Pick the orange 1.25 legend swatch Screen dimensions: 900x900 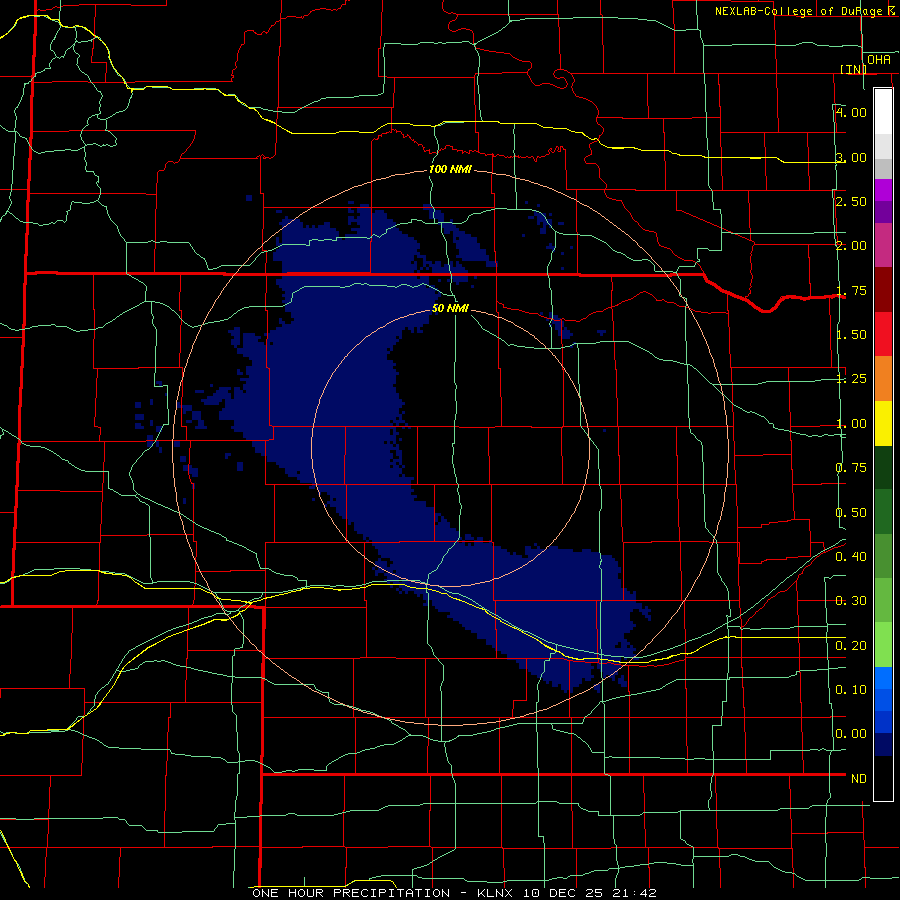883,379
